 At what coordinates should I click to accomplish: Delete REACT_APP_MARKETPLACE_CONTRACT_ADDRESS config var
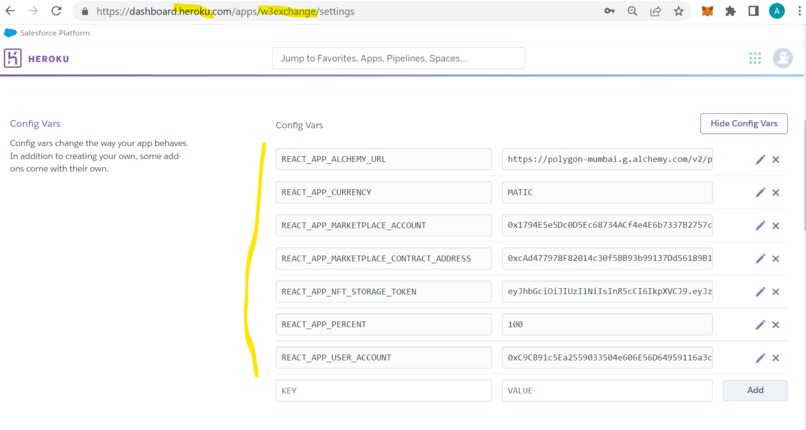pos(776,258)
